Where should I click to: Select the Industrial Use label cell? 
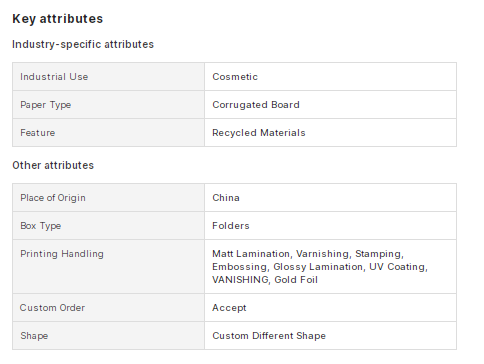tap(108, 77)
